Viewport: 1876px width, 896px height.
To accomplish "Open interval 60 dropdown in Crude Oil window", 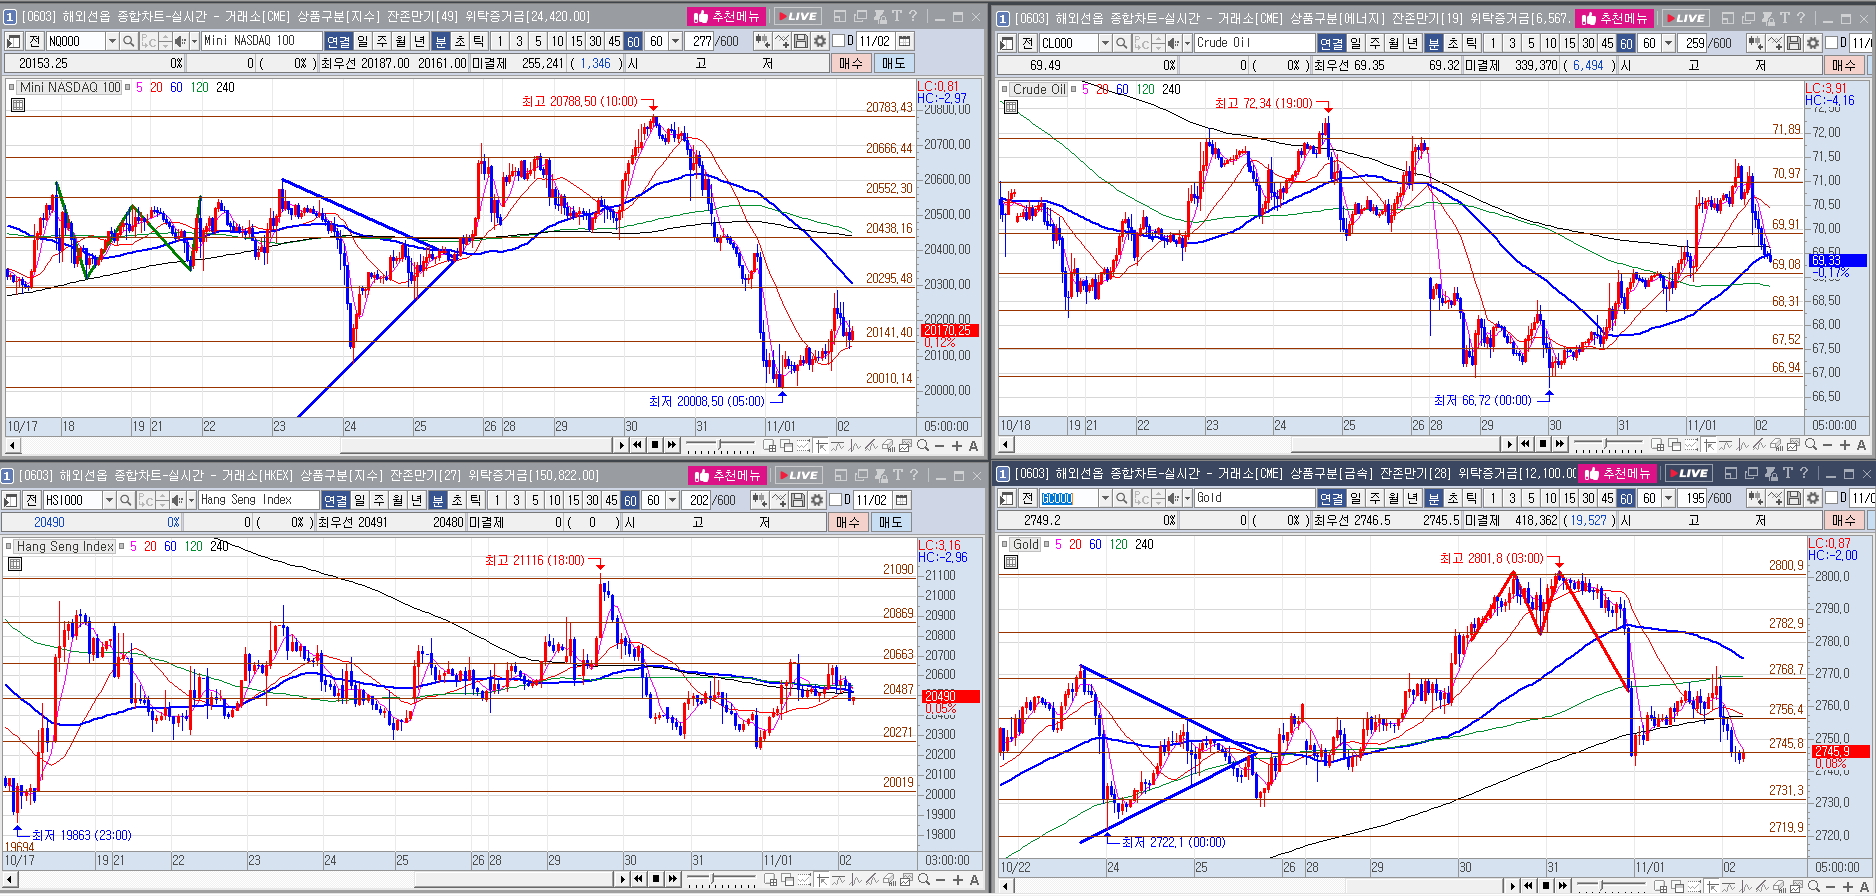I will pyautogui.click(x=1668, y=42).
